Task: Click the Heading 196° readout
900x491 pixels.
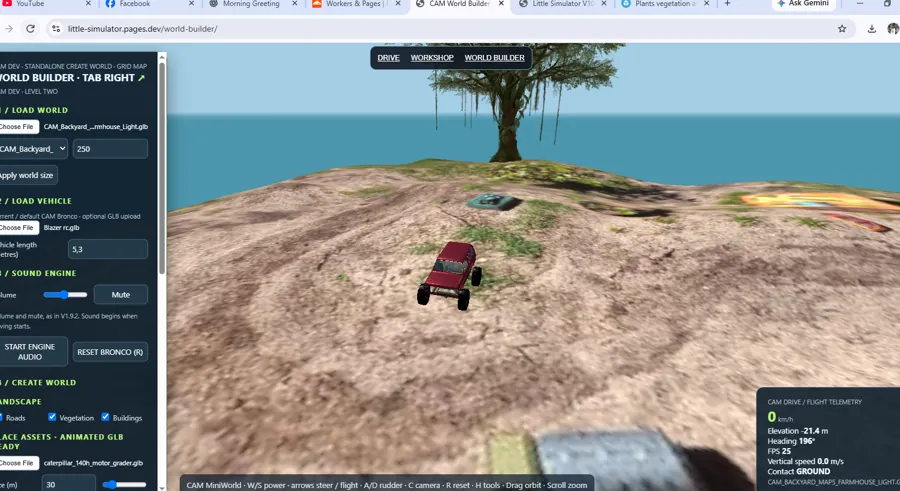Action: [x=791, y=441]
